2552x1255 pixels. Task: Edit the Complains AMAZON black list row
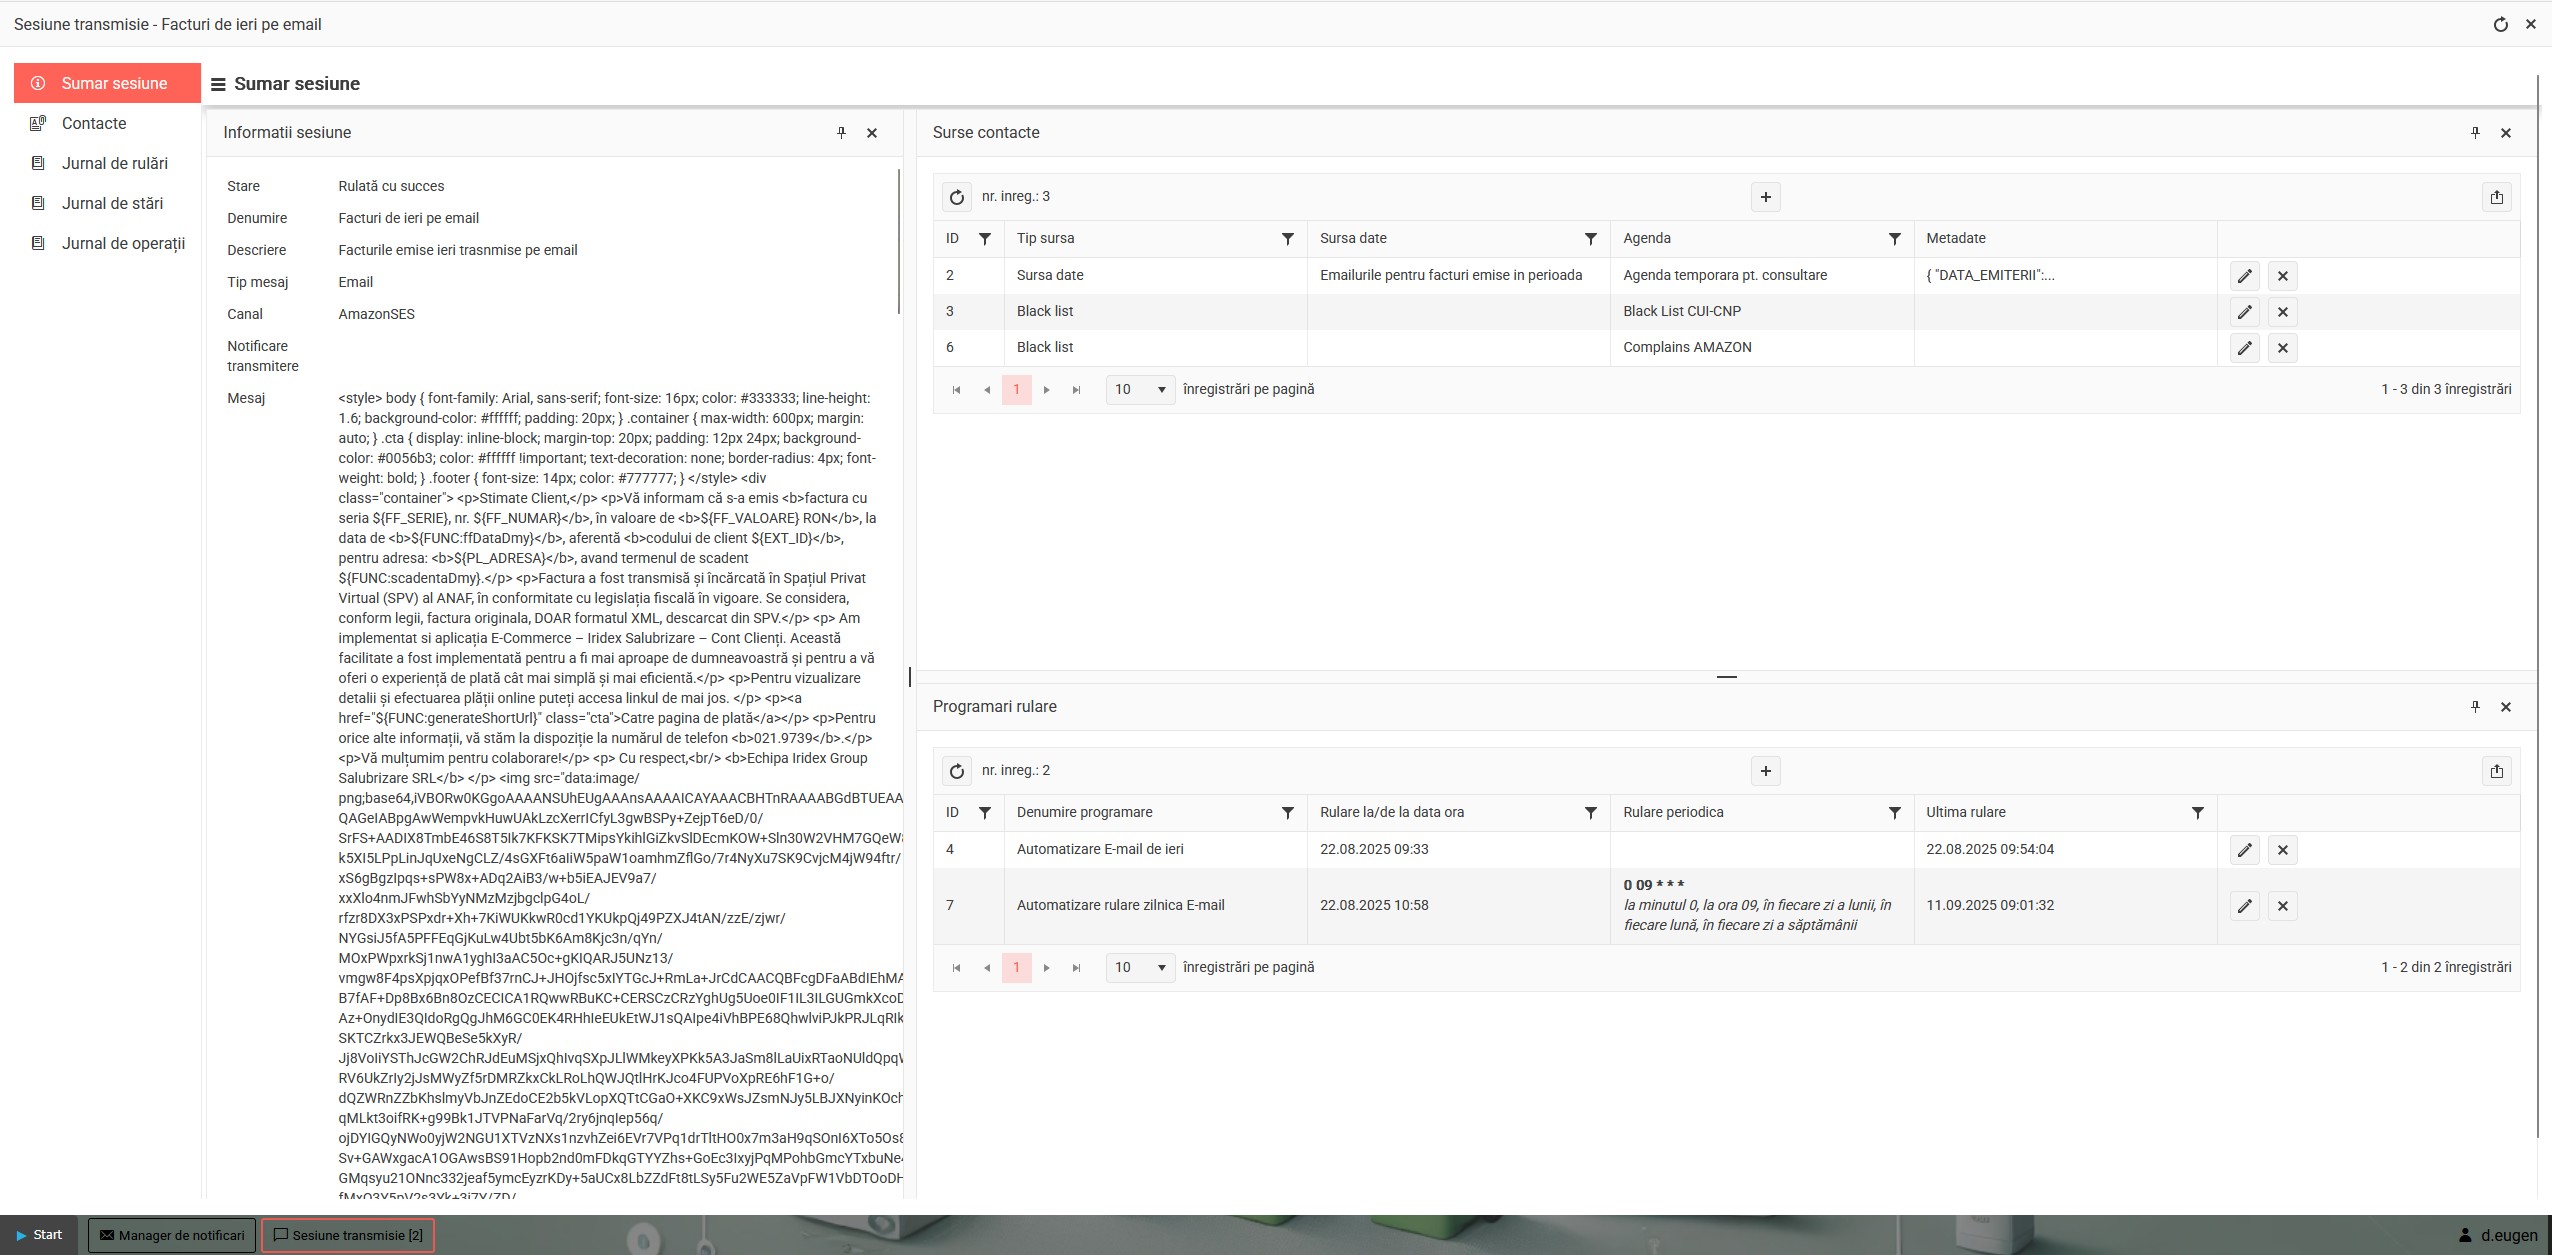2244,348
